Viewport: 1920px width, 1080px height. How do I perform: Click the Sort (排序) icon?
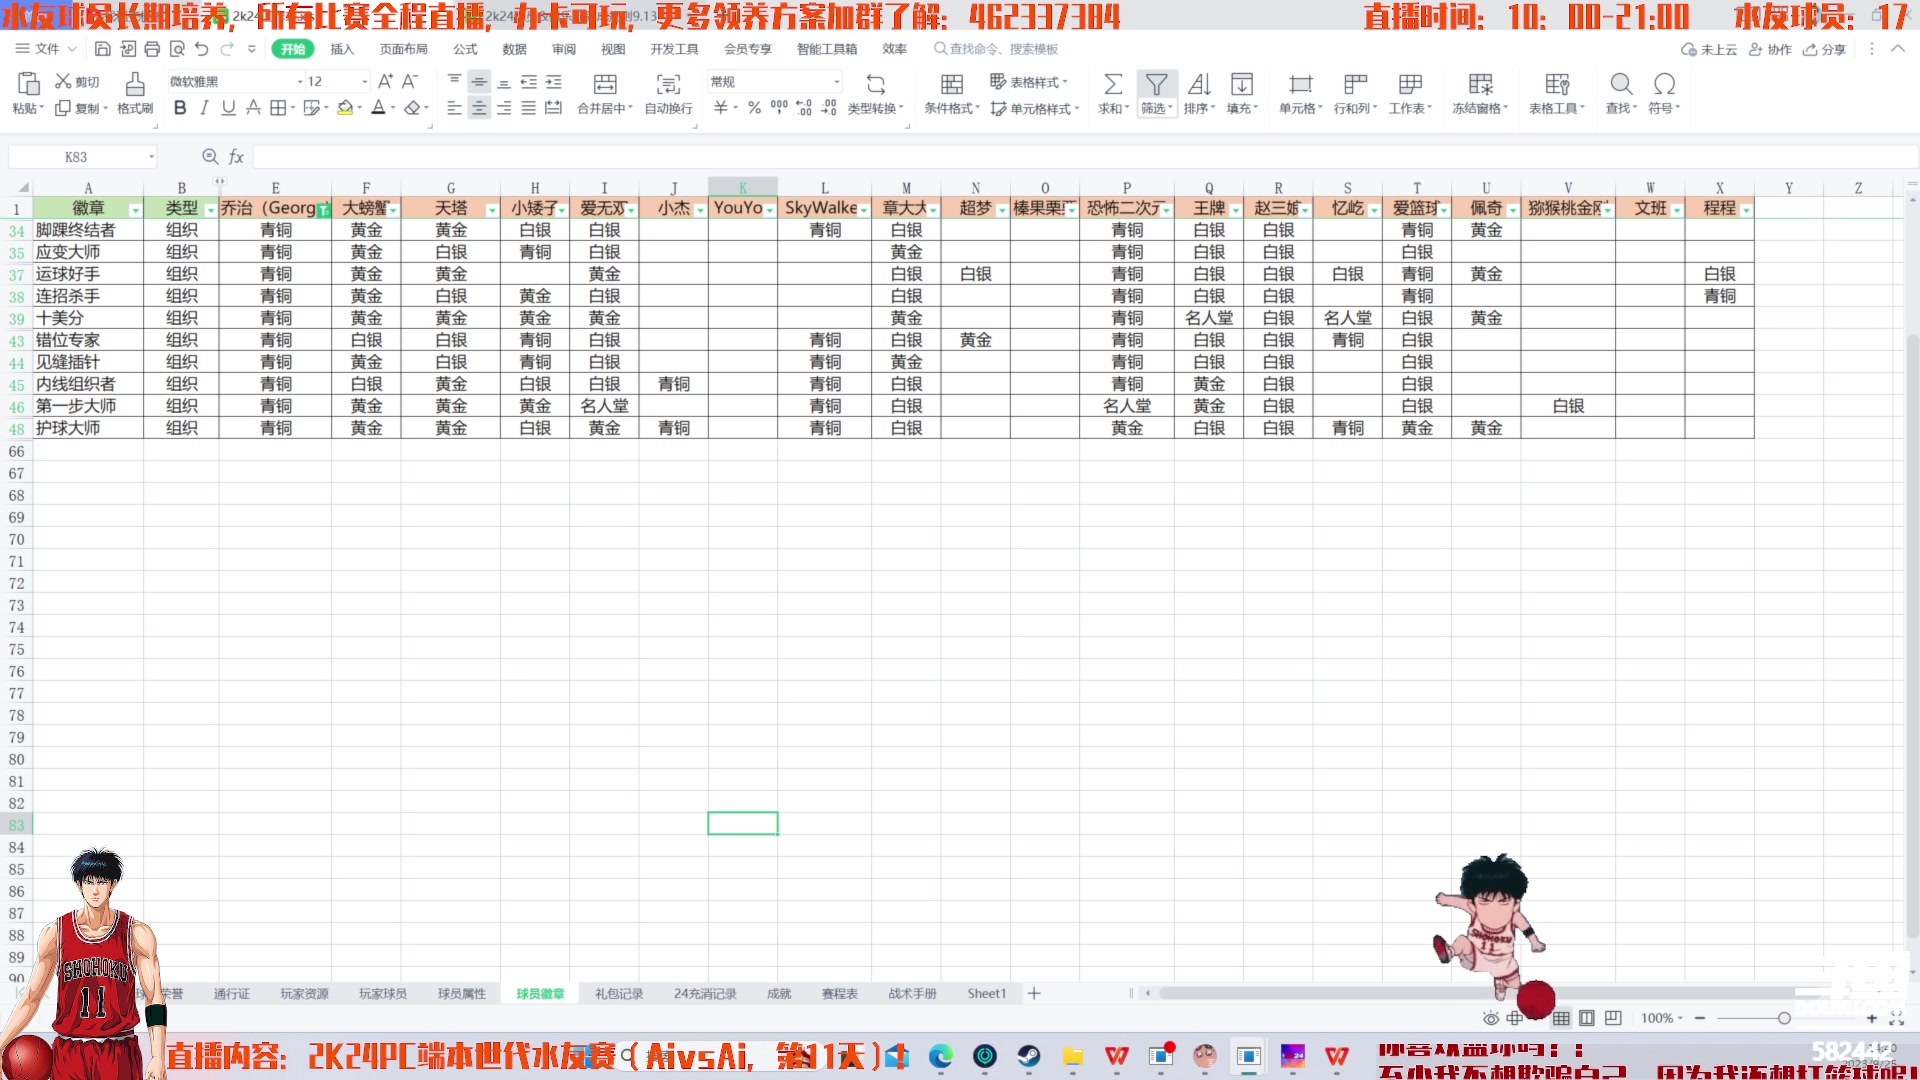point(1199,84)
